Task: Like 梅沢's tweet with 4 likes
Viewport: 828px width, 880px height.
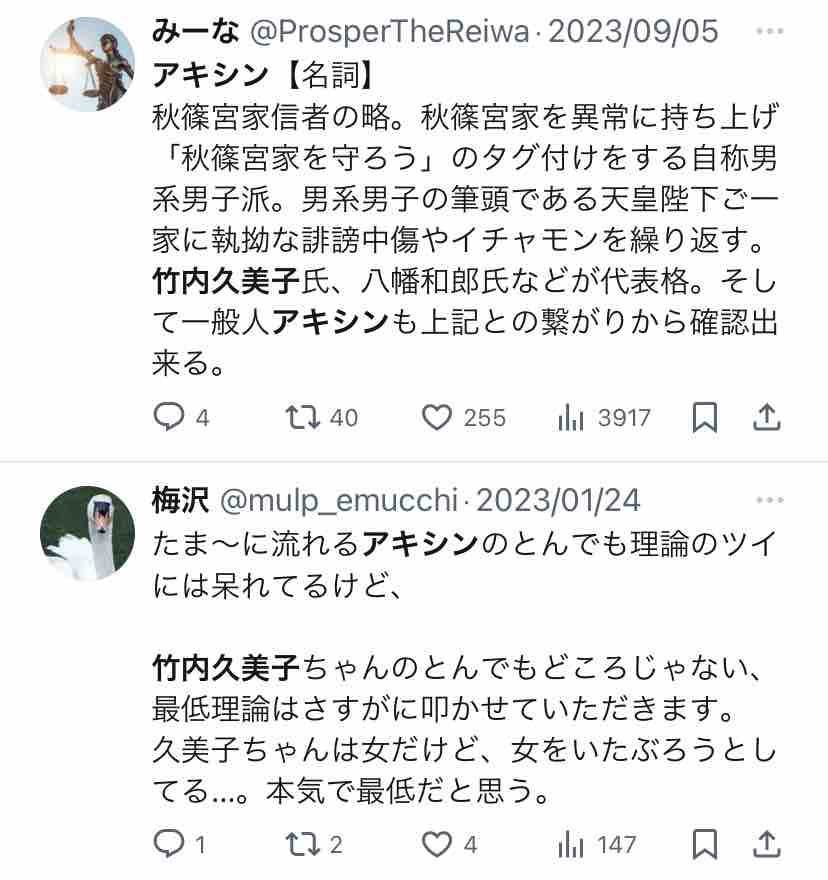Action: coord(437,845)
